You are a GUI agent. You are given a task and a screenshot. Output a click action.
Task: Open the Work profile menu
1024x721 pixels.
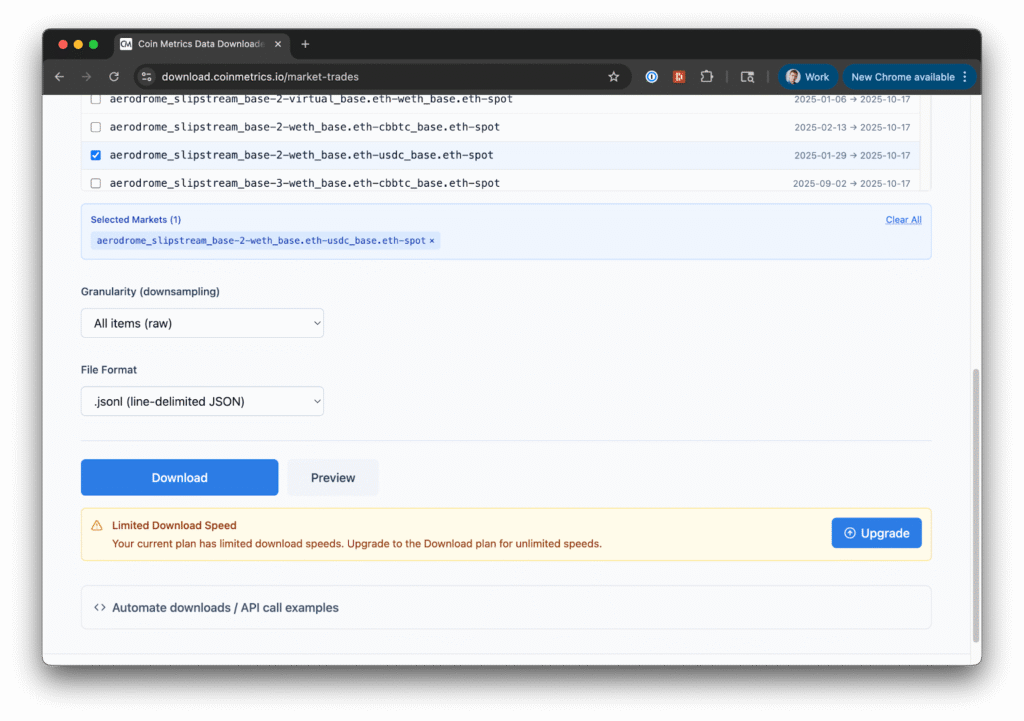click(807, 77)
